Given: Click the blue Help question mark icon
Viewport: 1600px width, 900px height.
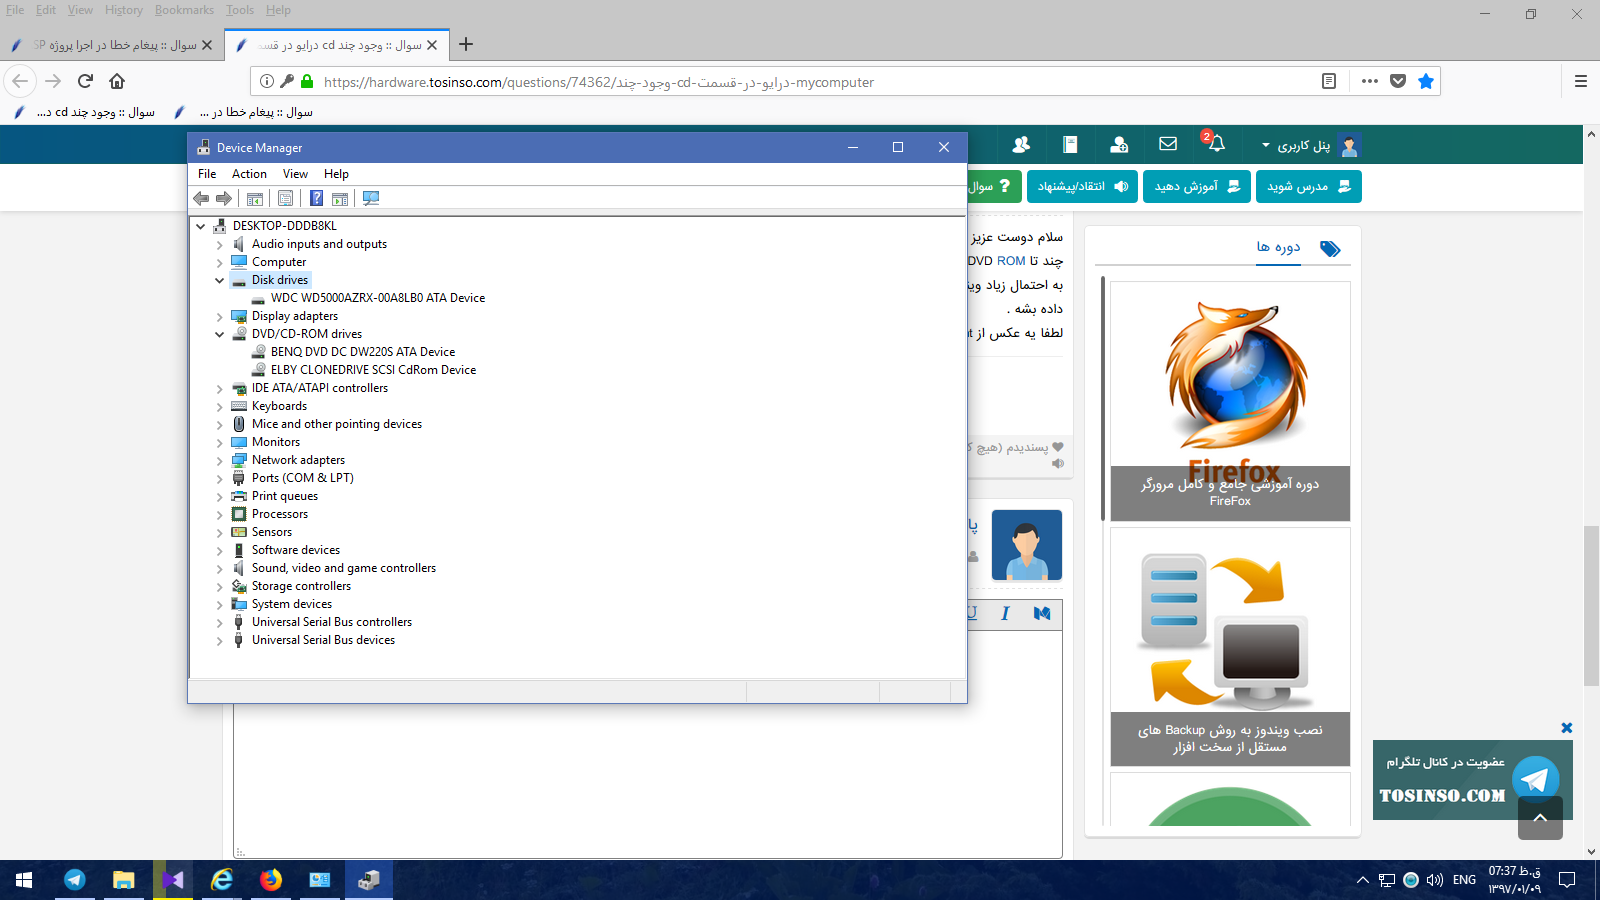Looking at the screenshot, I should pos(316,198).
